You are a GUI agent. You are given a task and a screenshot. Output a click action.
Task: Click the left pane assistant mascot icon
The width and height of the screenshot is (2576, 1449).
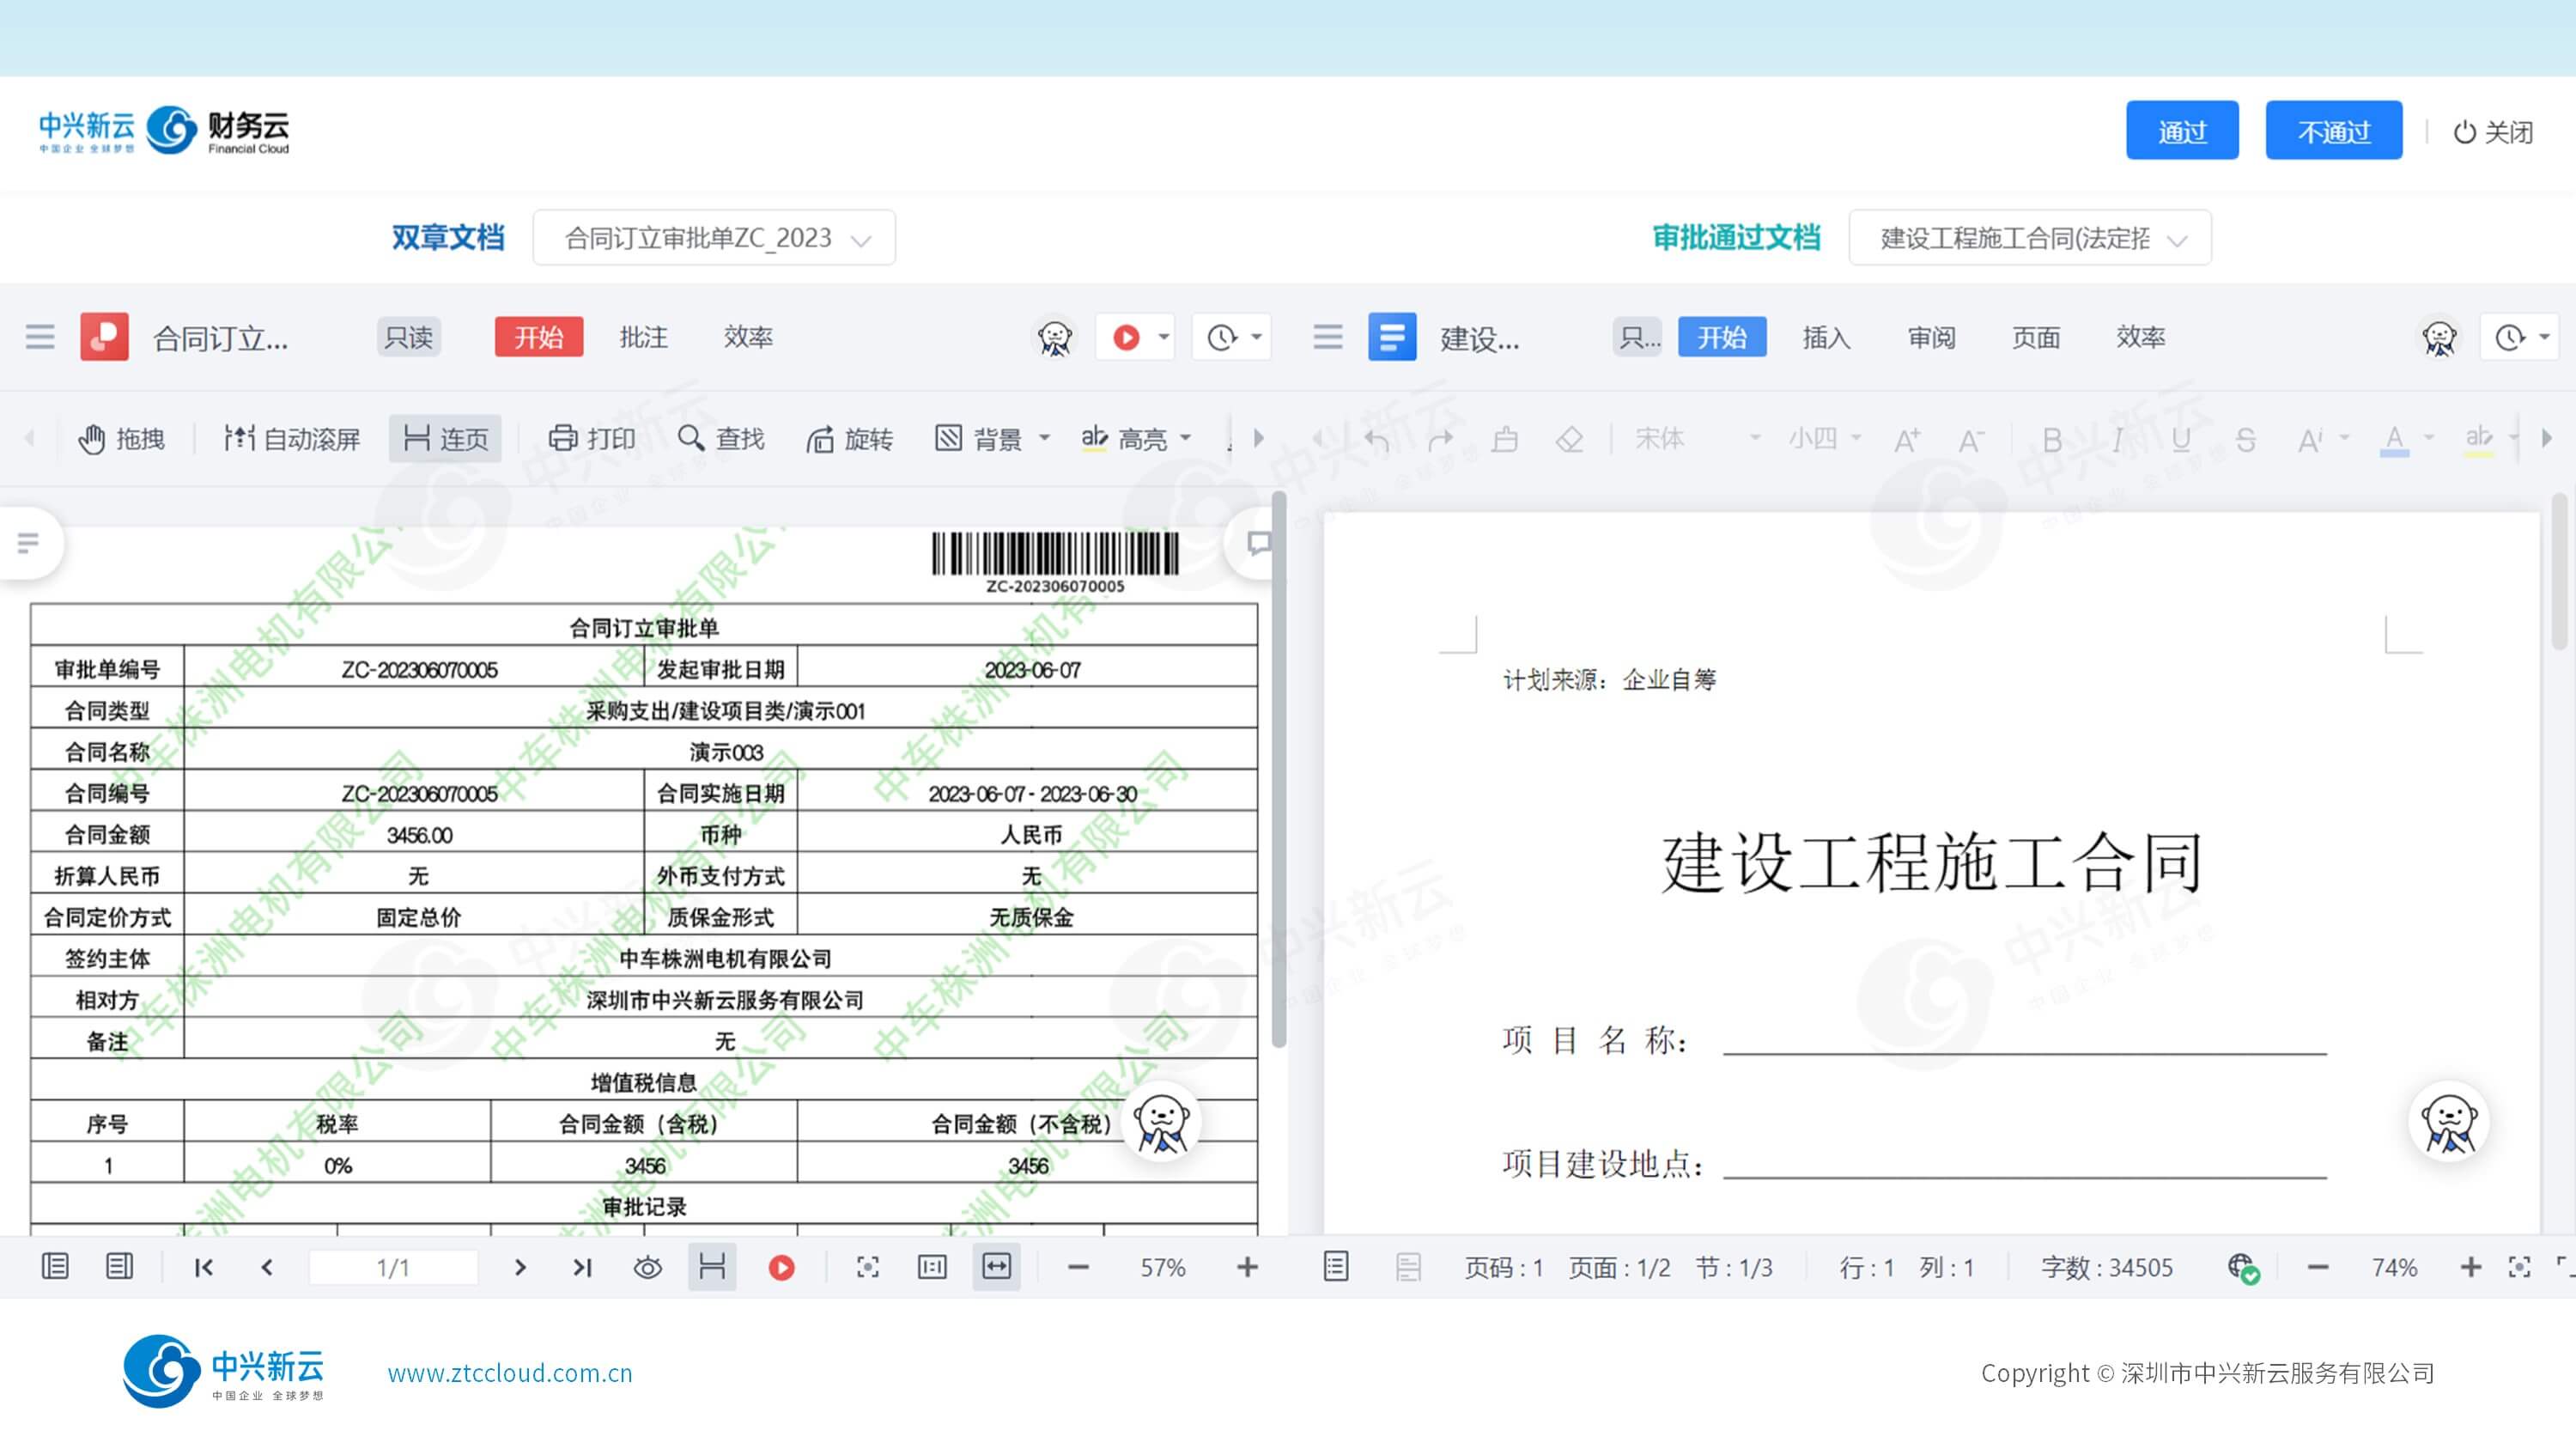(x=1054, y=337)
